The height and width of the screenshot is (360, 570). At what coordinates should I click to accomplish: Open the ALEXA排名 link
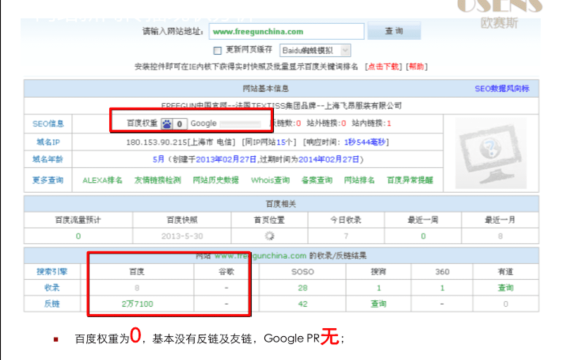click(x=102, y=180)
